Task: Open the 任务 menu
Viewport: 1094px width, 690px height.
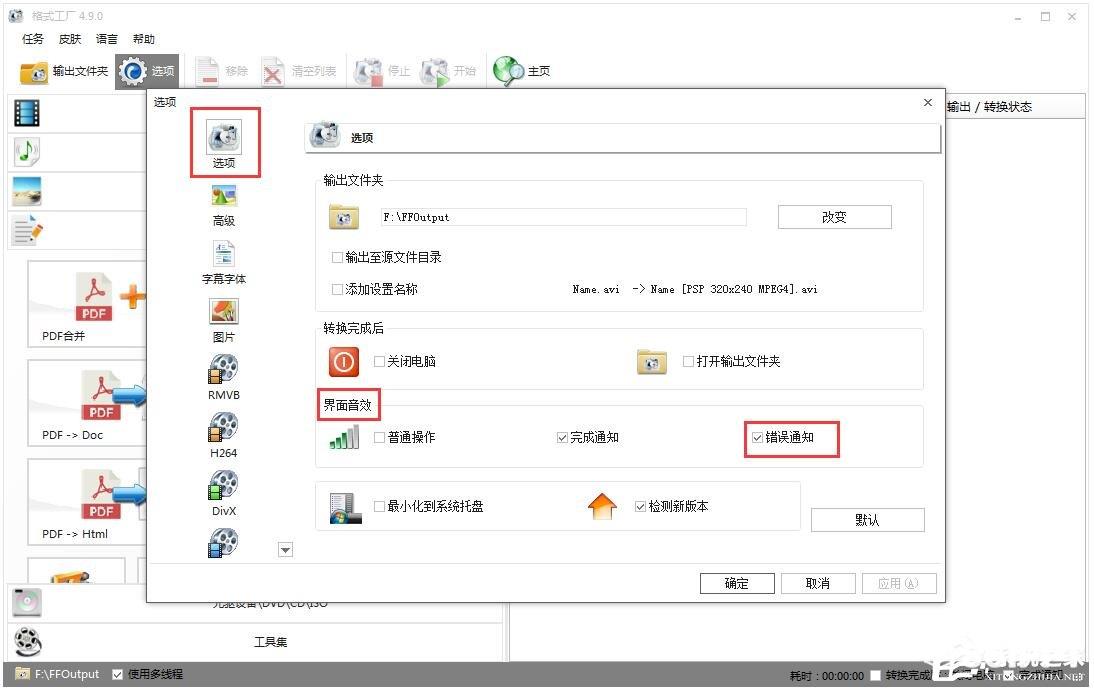Action: coord(33,39)
